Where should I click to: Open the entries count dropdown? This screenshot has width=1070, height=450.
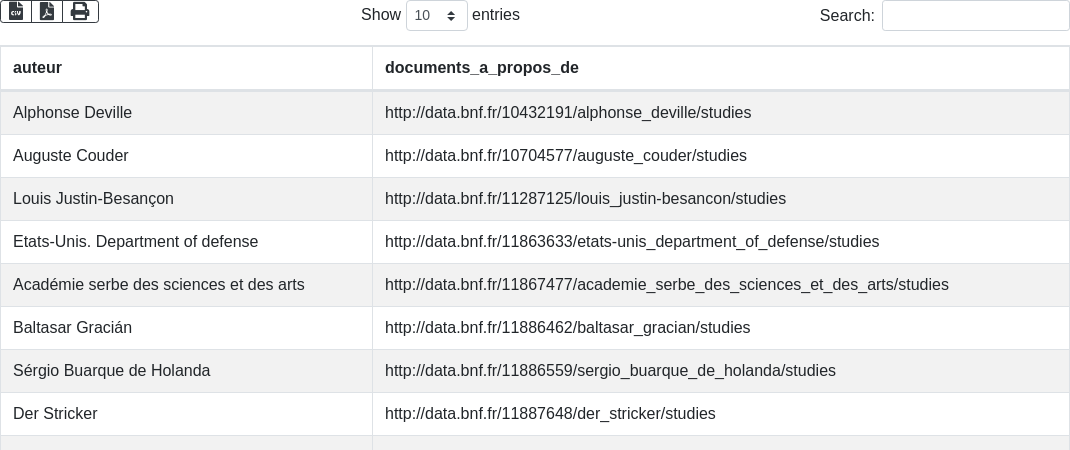[x=437, y=15]
